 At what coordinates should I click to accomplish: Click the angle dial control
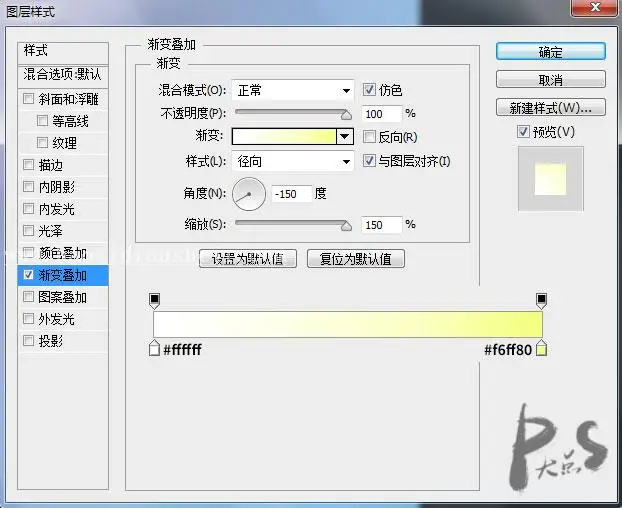tap(249, 194)
